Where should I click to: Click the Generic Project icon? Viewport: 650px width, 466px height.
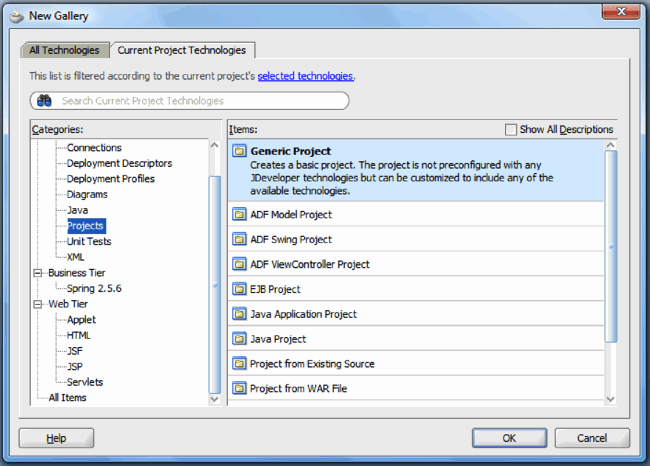[239, 151]
